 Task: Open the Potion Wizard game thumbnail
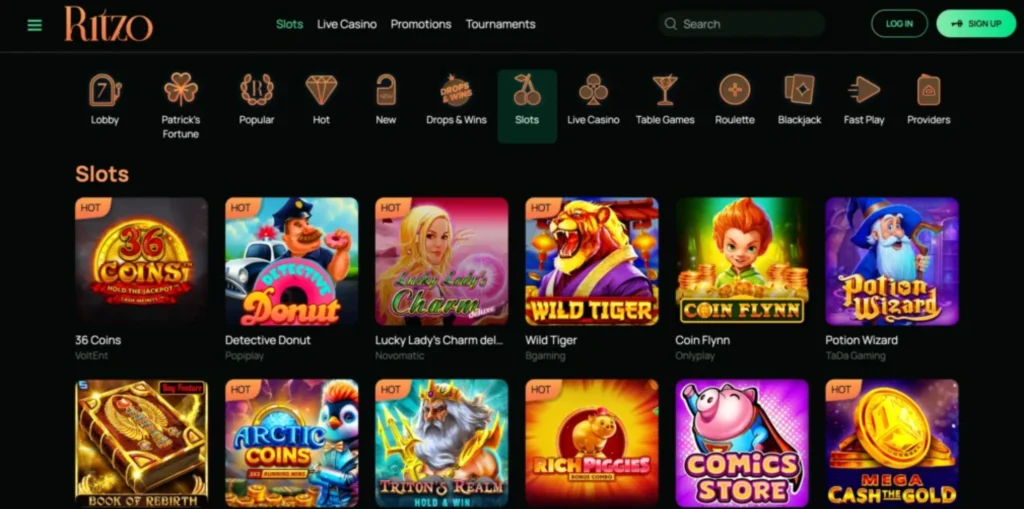892,261
